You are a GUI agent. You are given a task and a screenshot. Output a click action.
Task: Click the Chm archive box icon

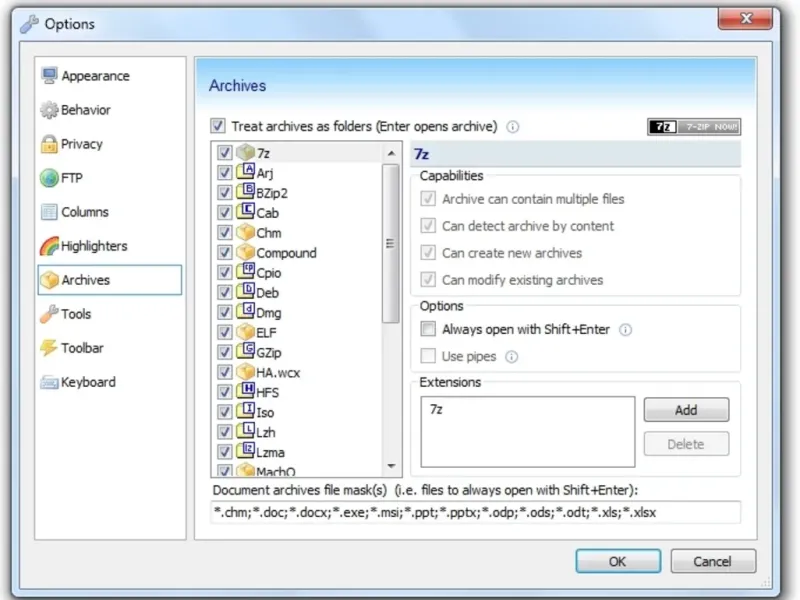pos(245,232)
